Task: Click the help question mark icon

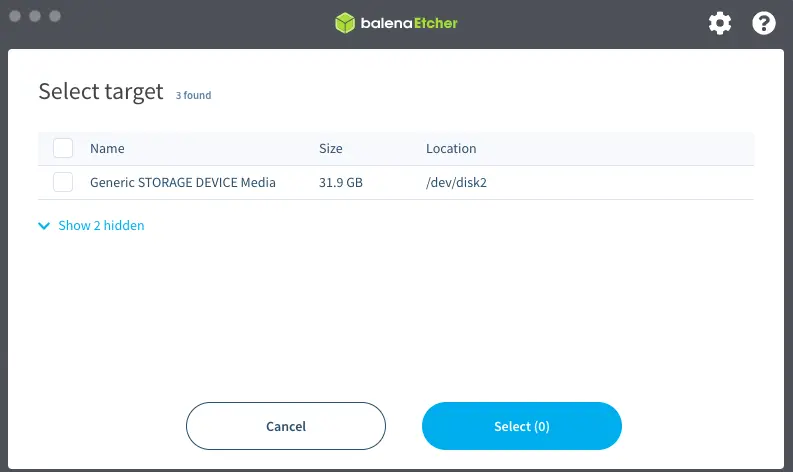Action: point(764,23)
